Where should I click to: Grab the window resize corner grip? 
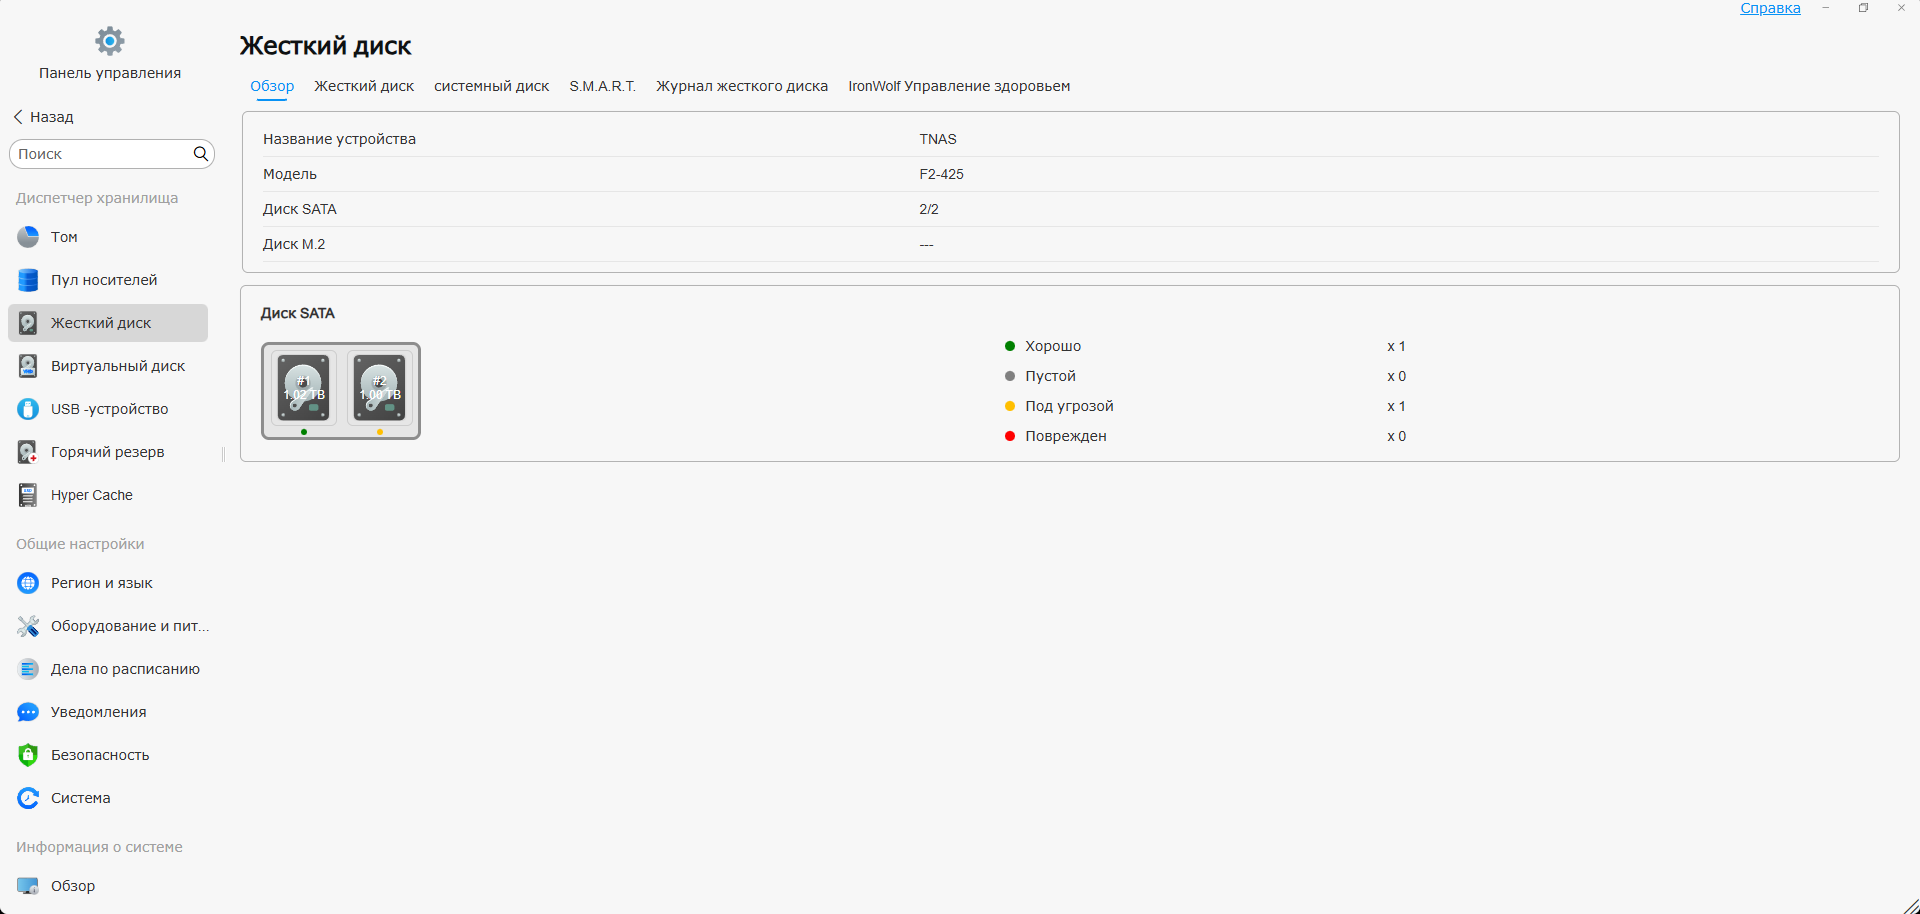tap(1910, 905)
